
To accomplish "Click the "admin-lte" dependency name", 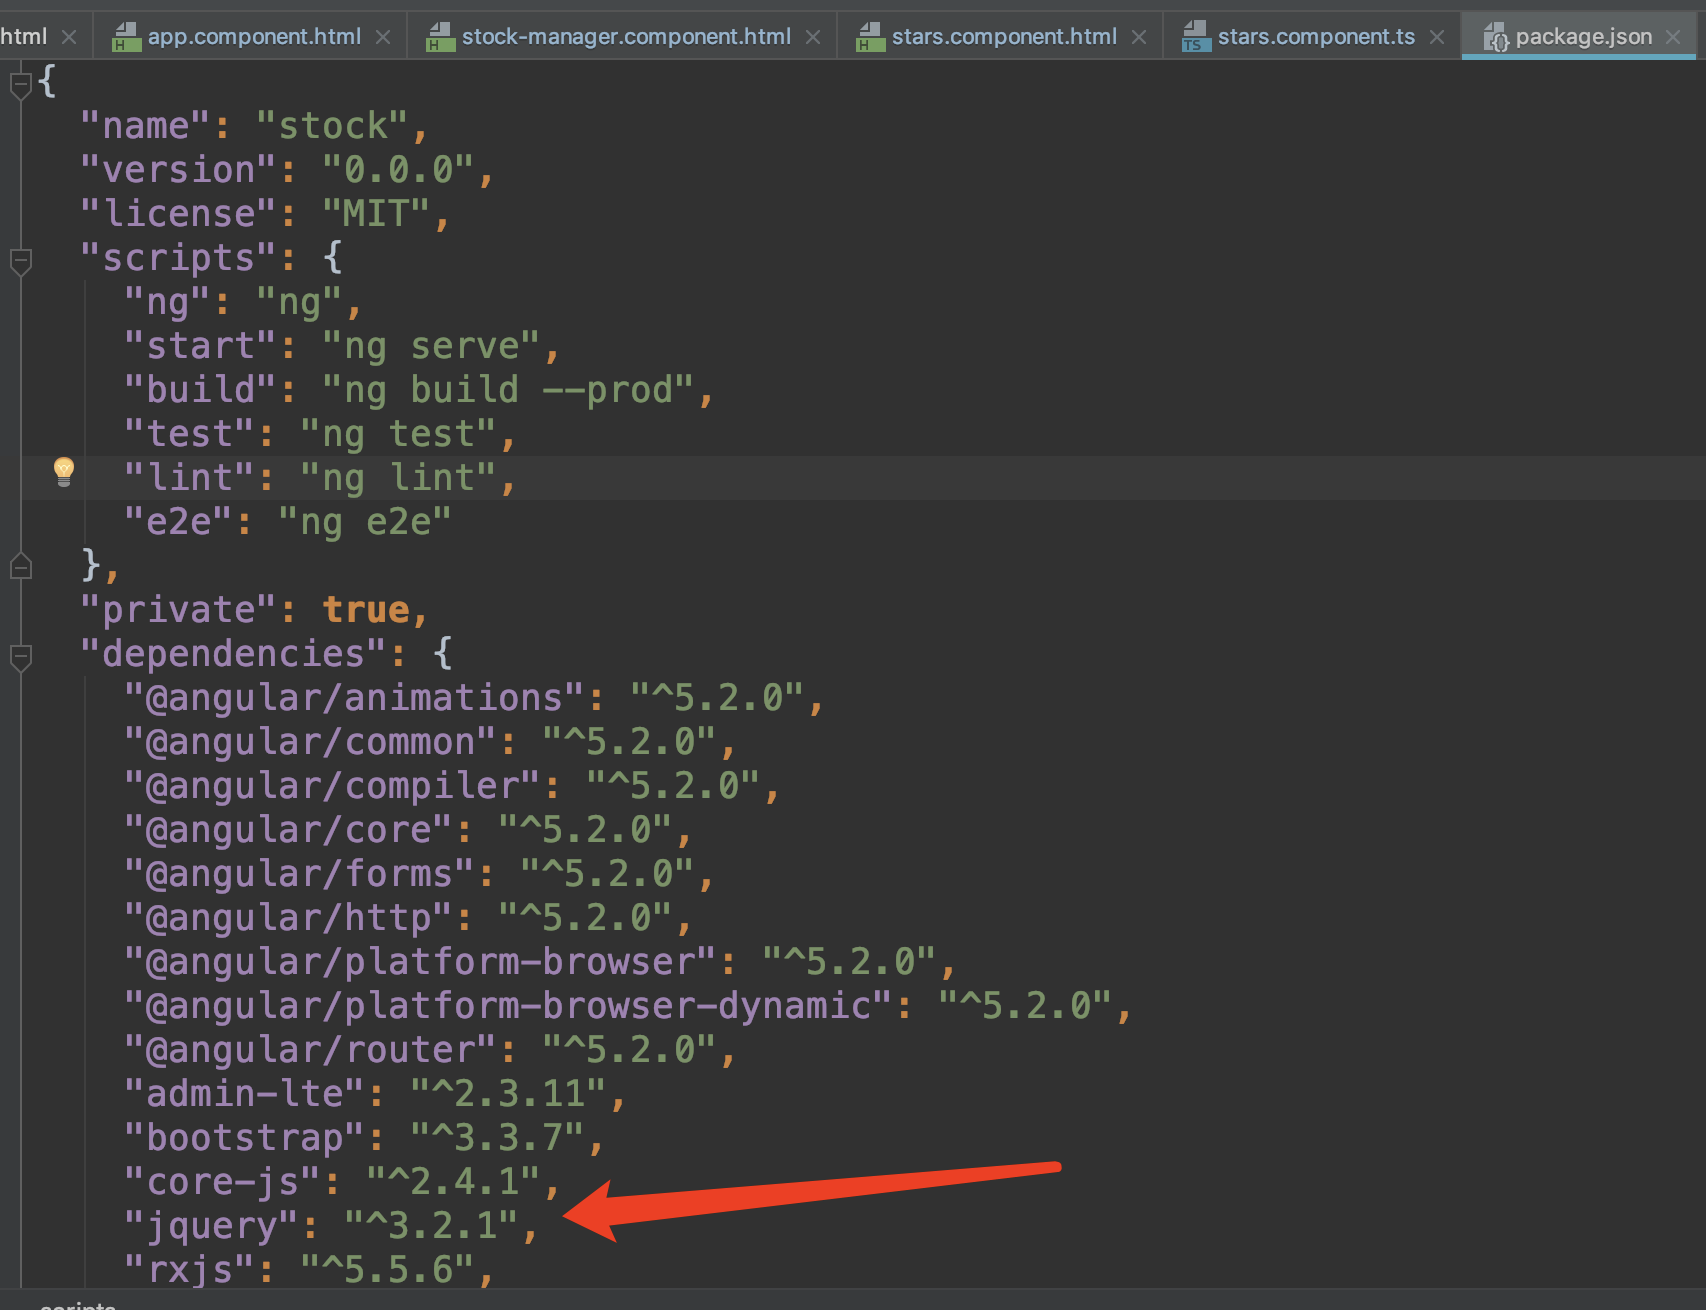I will coord(245,1094).
